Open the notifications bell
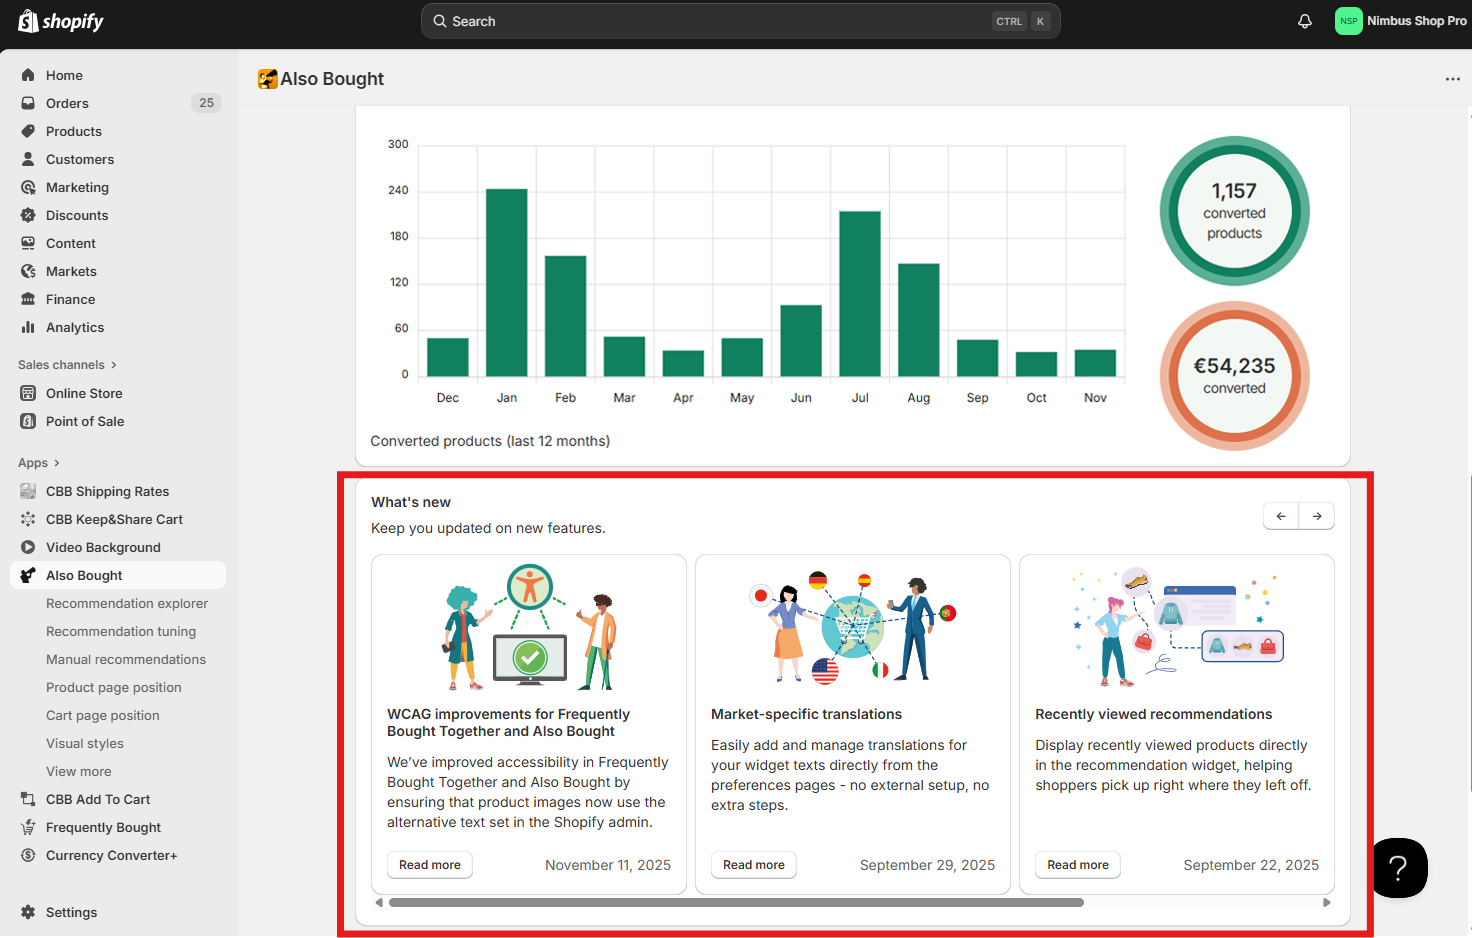The height and width of the screenshot is (938, 1472). coord(1305,21)
